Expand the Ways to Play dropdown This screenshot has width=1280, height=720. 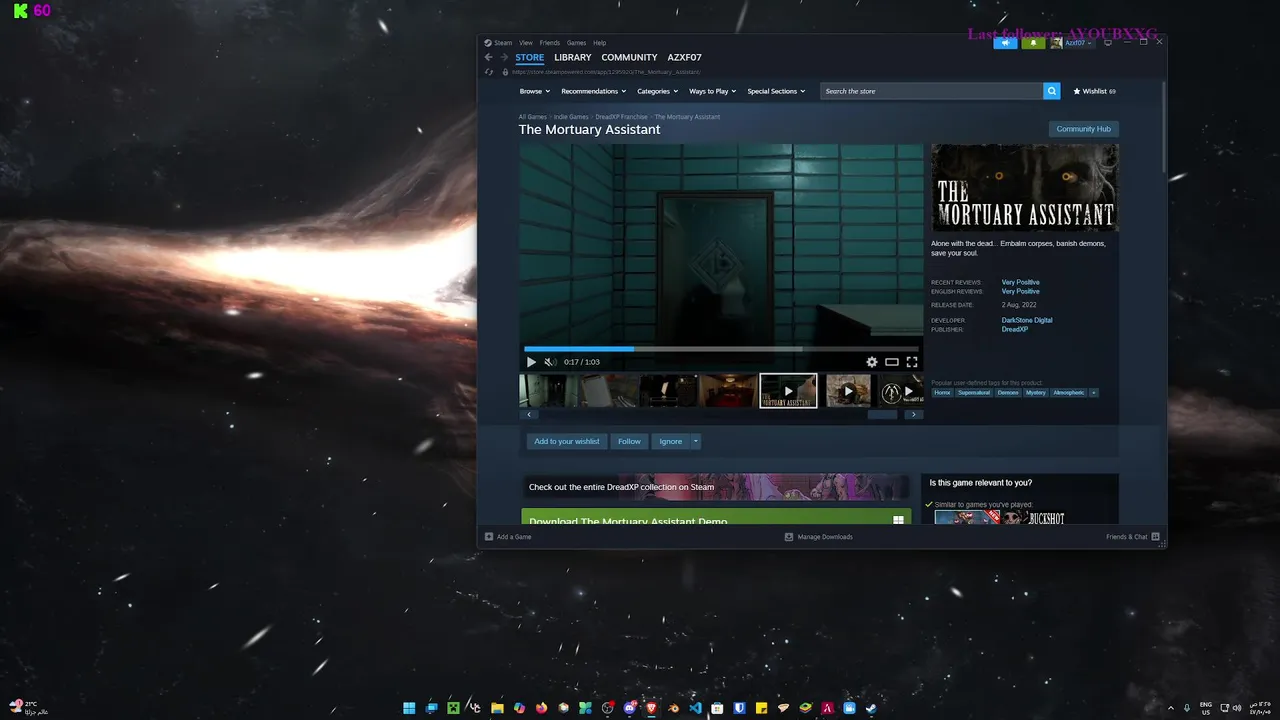click(712, 91)
